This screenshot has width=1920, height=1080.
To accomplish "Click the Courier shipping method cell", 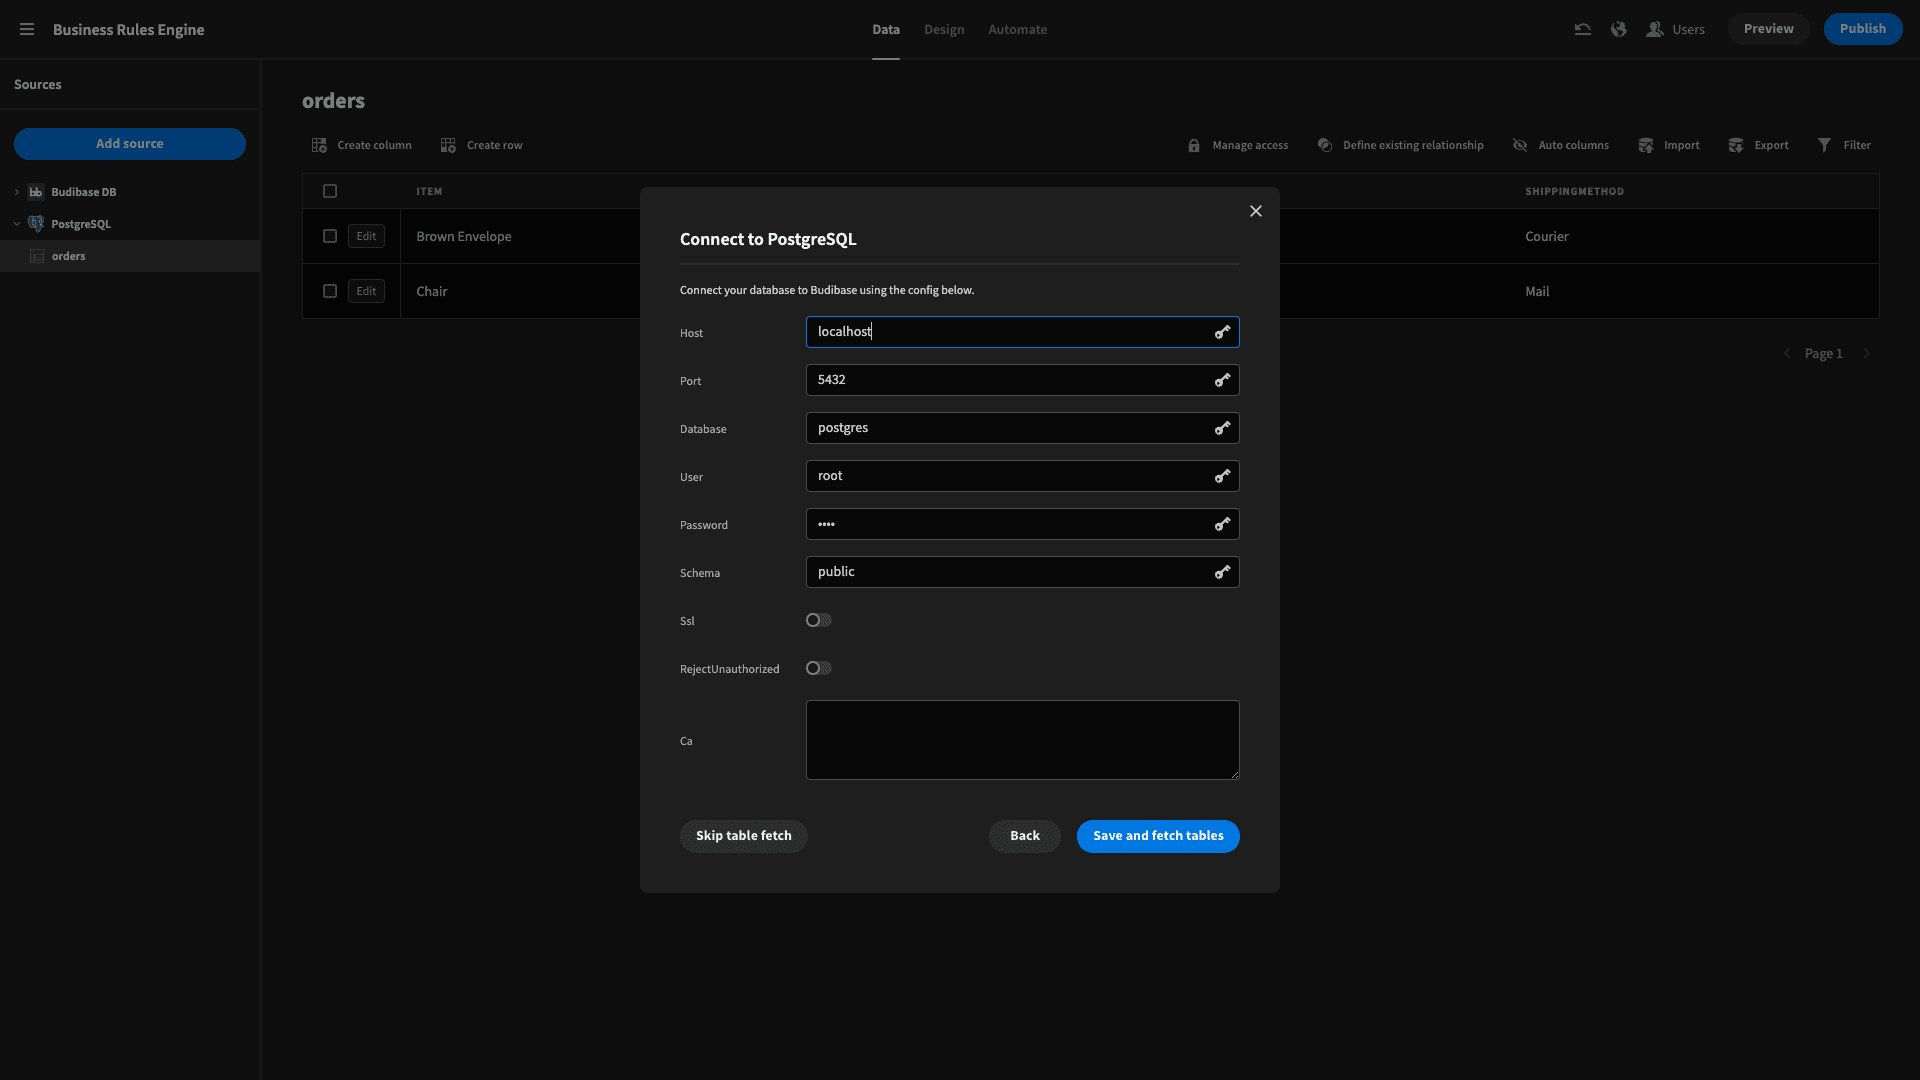I will (x=1547, y=236).
